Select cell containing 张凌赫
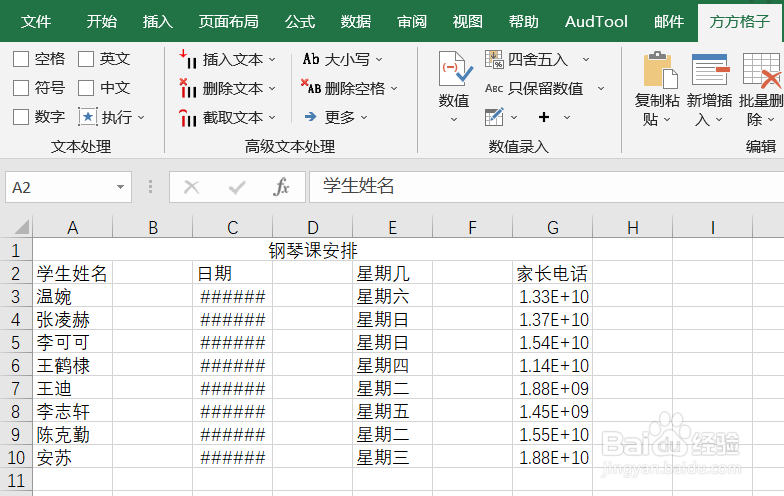The image size is (784, 496). click(72, 320)
